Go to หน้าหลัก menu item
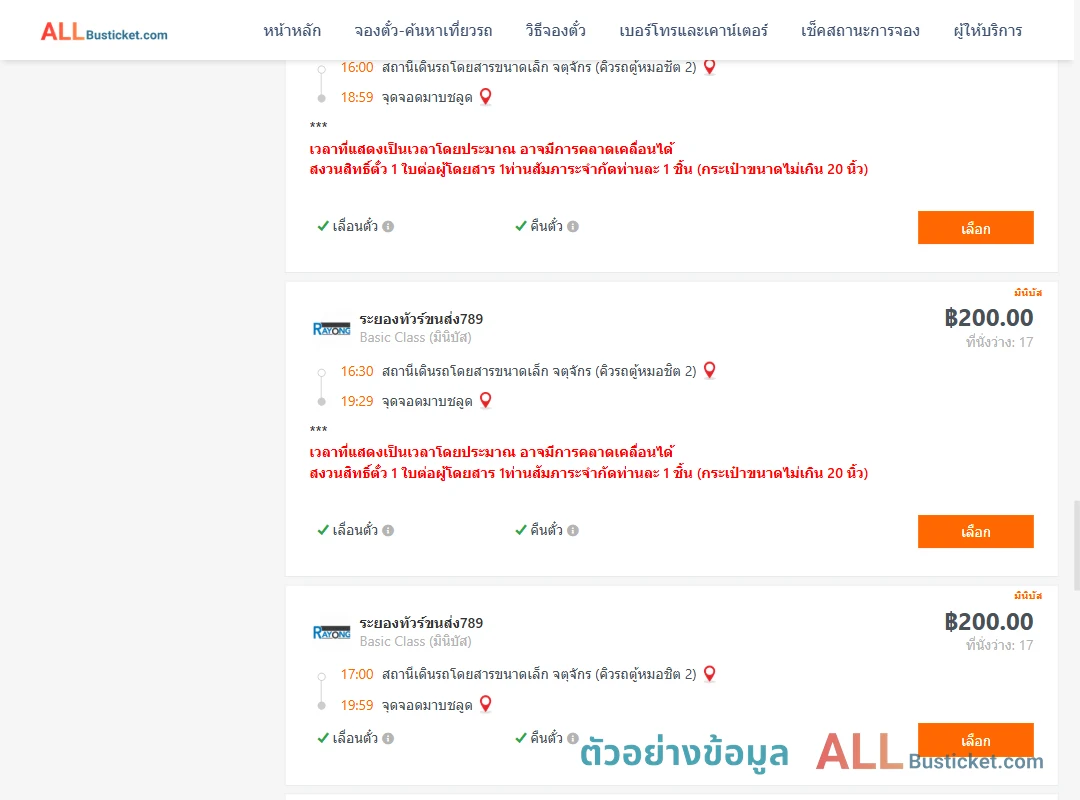Viewport: 1080px width, 800px height. [x=292, y=31]
